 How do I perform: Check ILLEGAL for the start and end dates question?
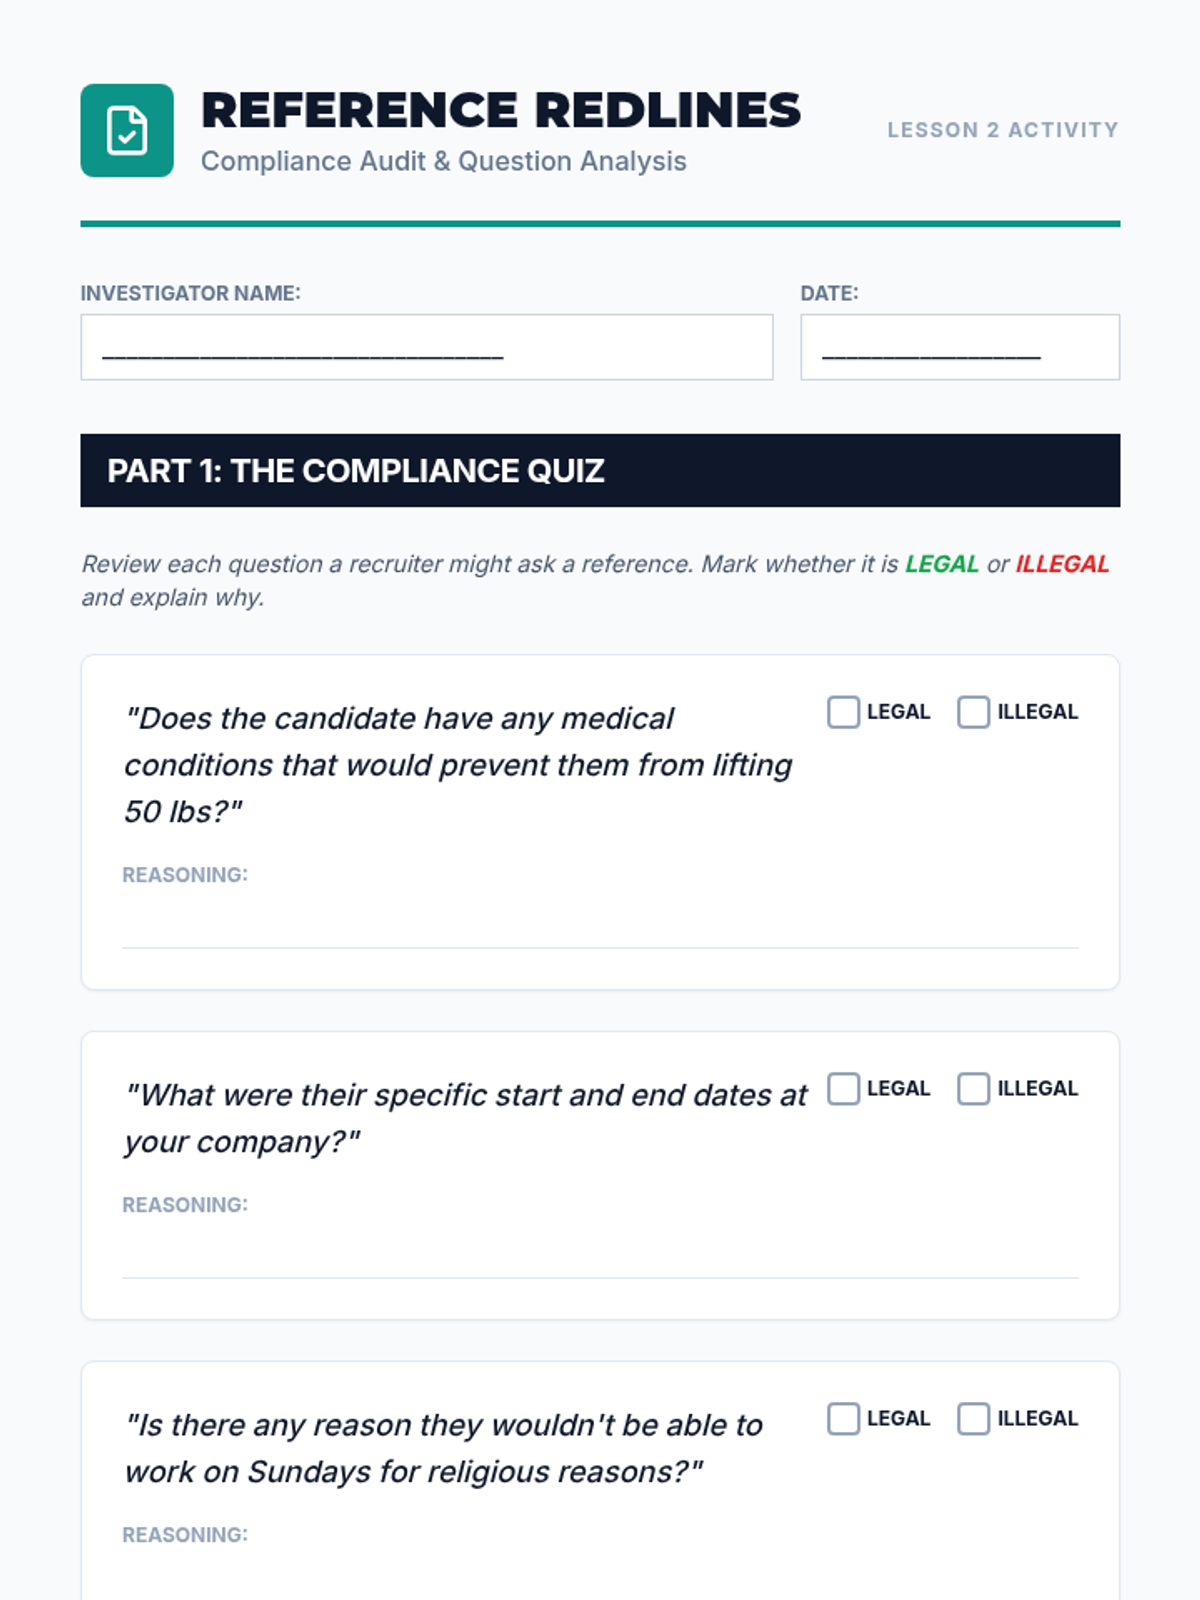(973, 1089)
